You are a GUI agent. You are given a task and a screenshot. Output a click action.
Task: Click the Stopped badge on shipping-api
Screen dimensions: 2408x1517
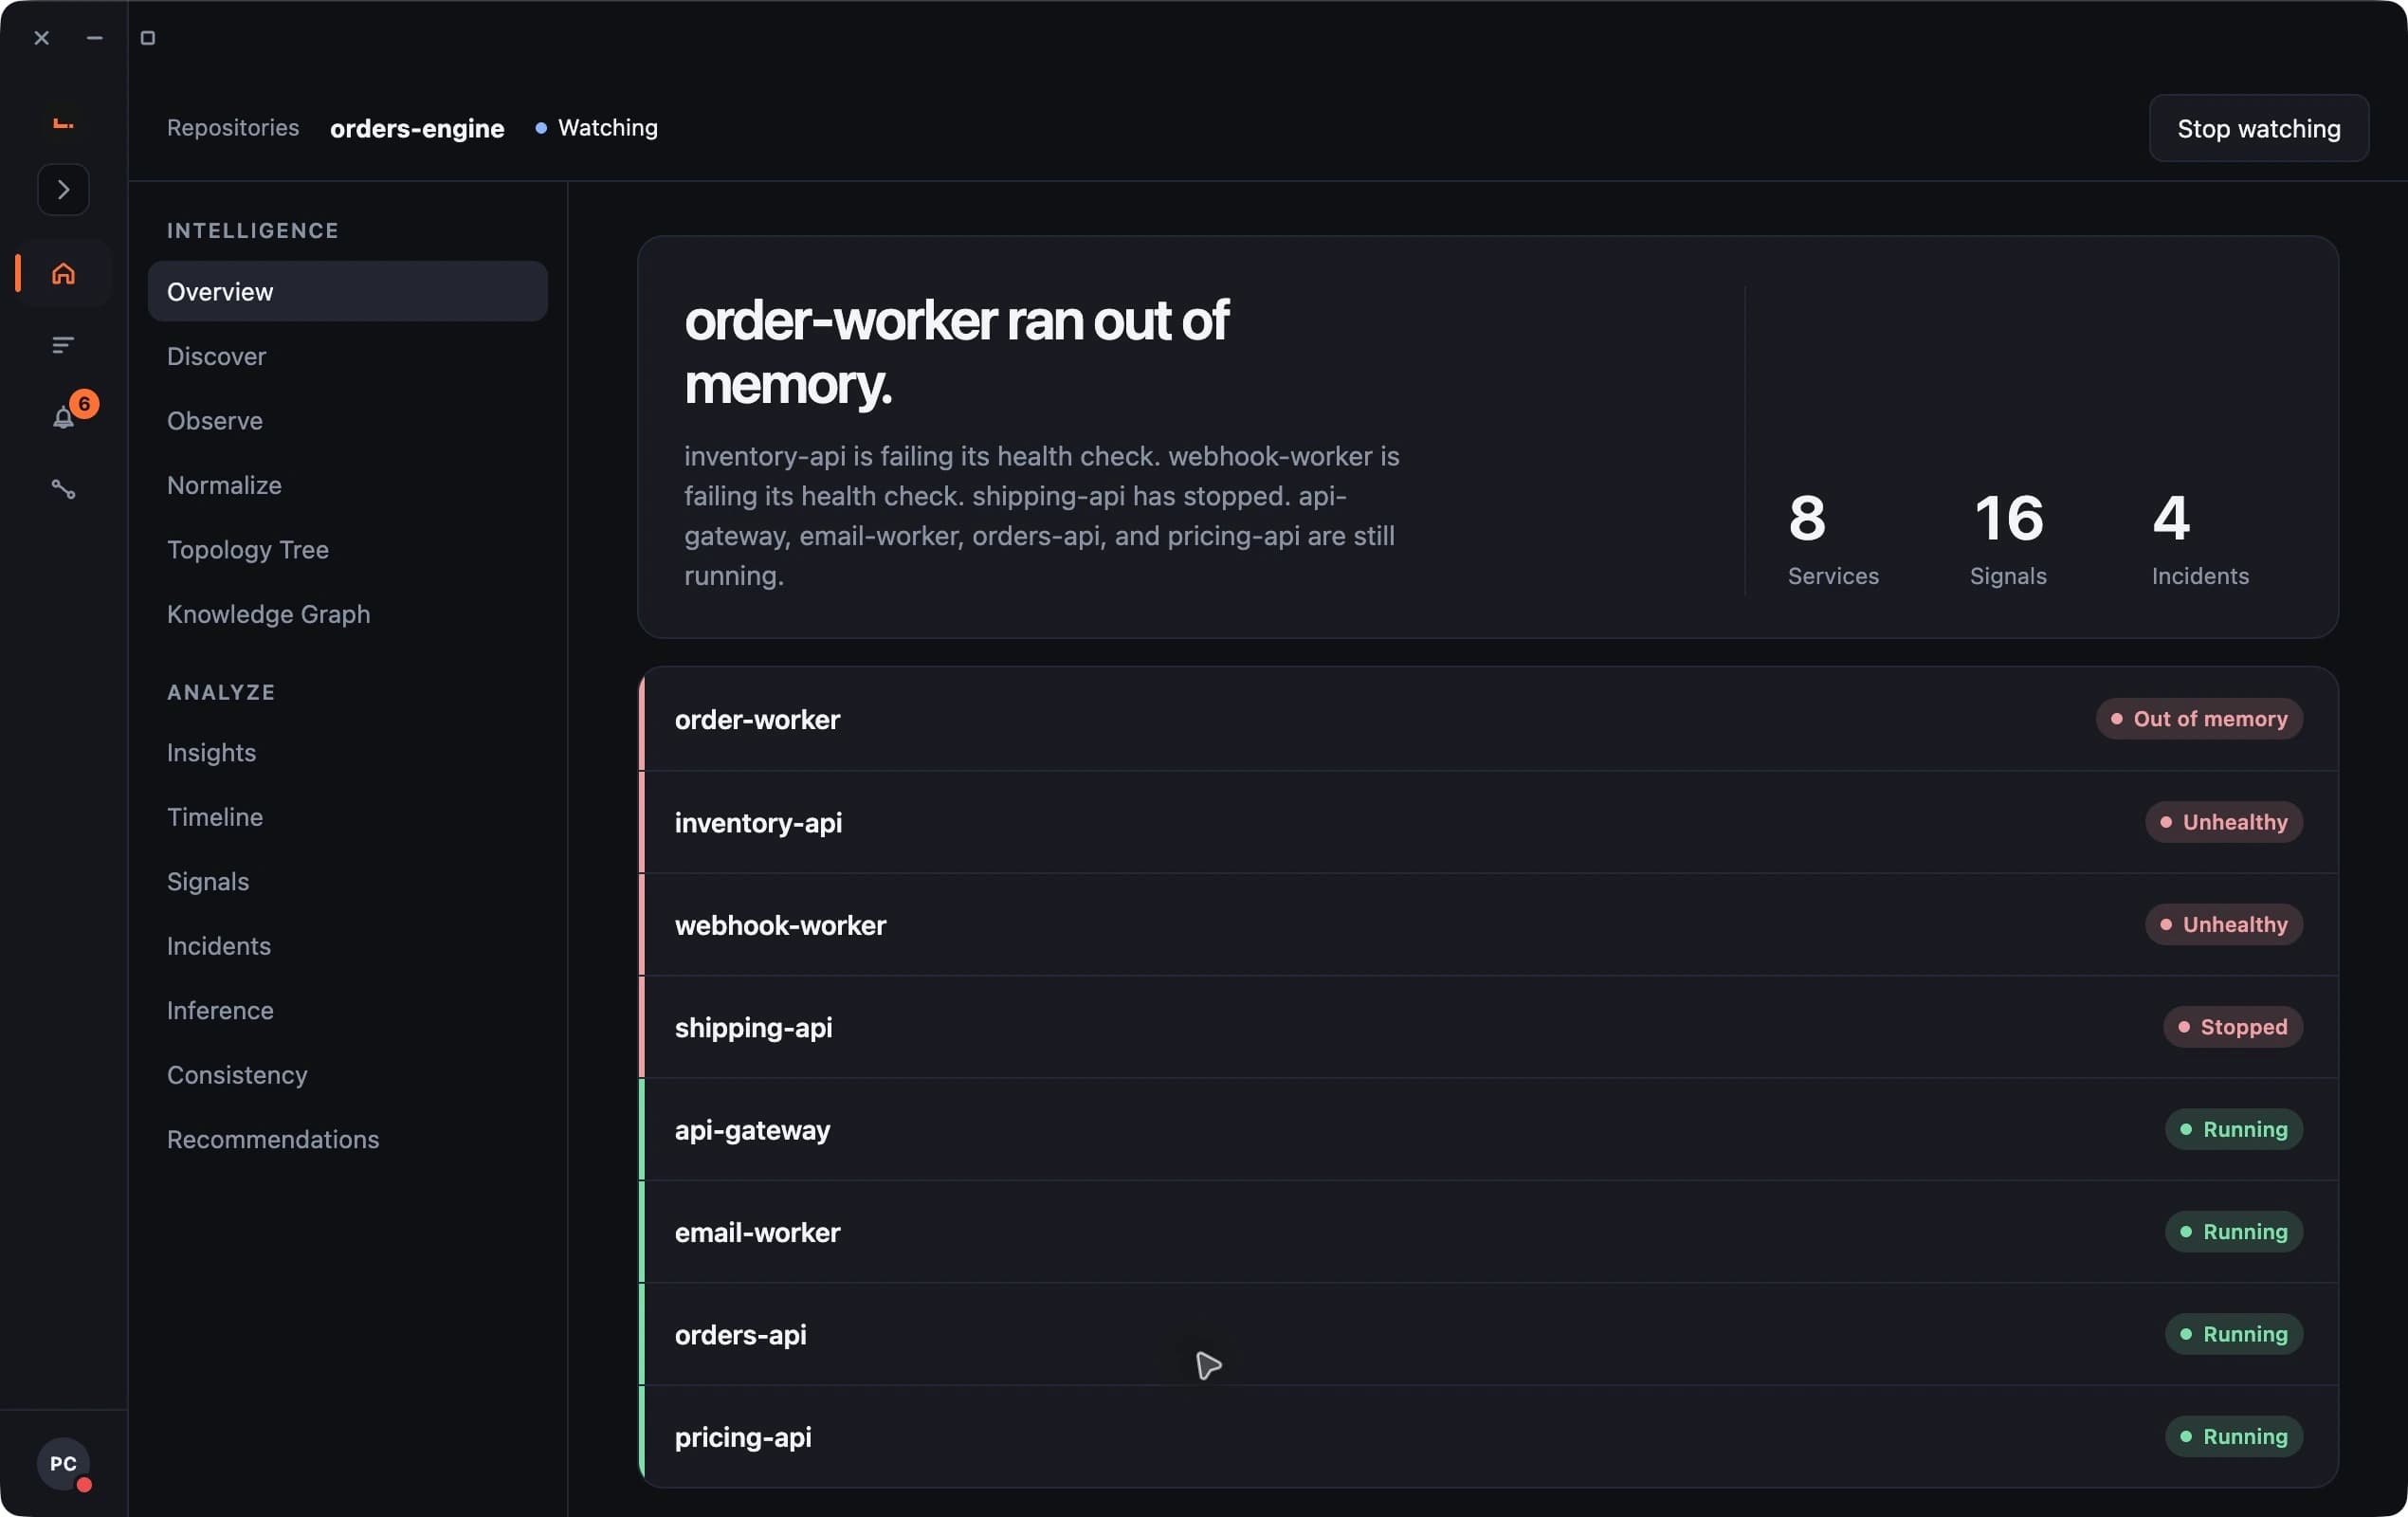[x=2233, y=1027]
